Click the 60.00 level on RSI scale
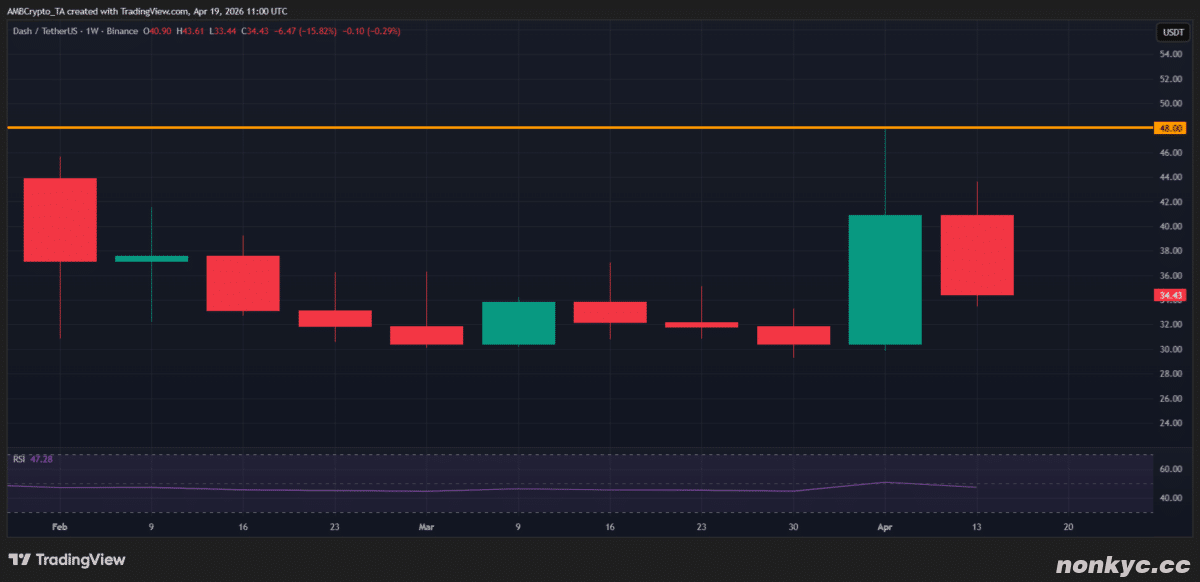 pyautogui.click(x=1170, y=468)
